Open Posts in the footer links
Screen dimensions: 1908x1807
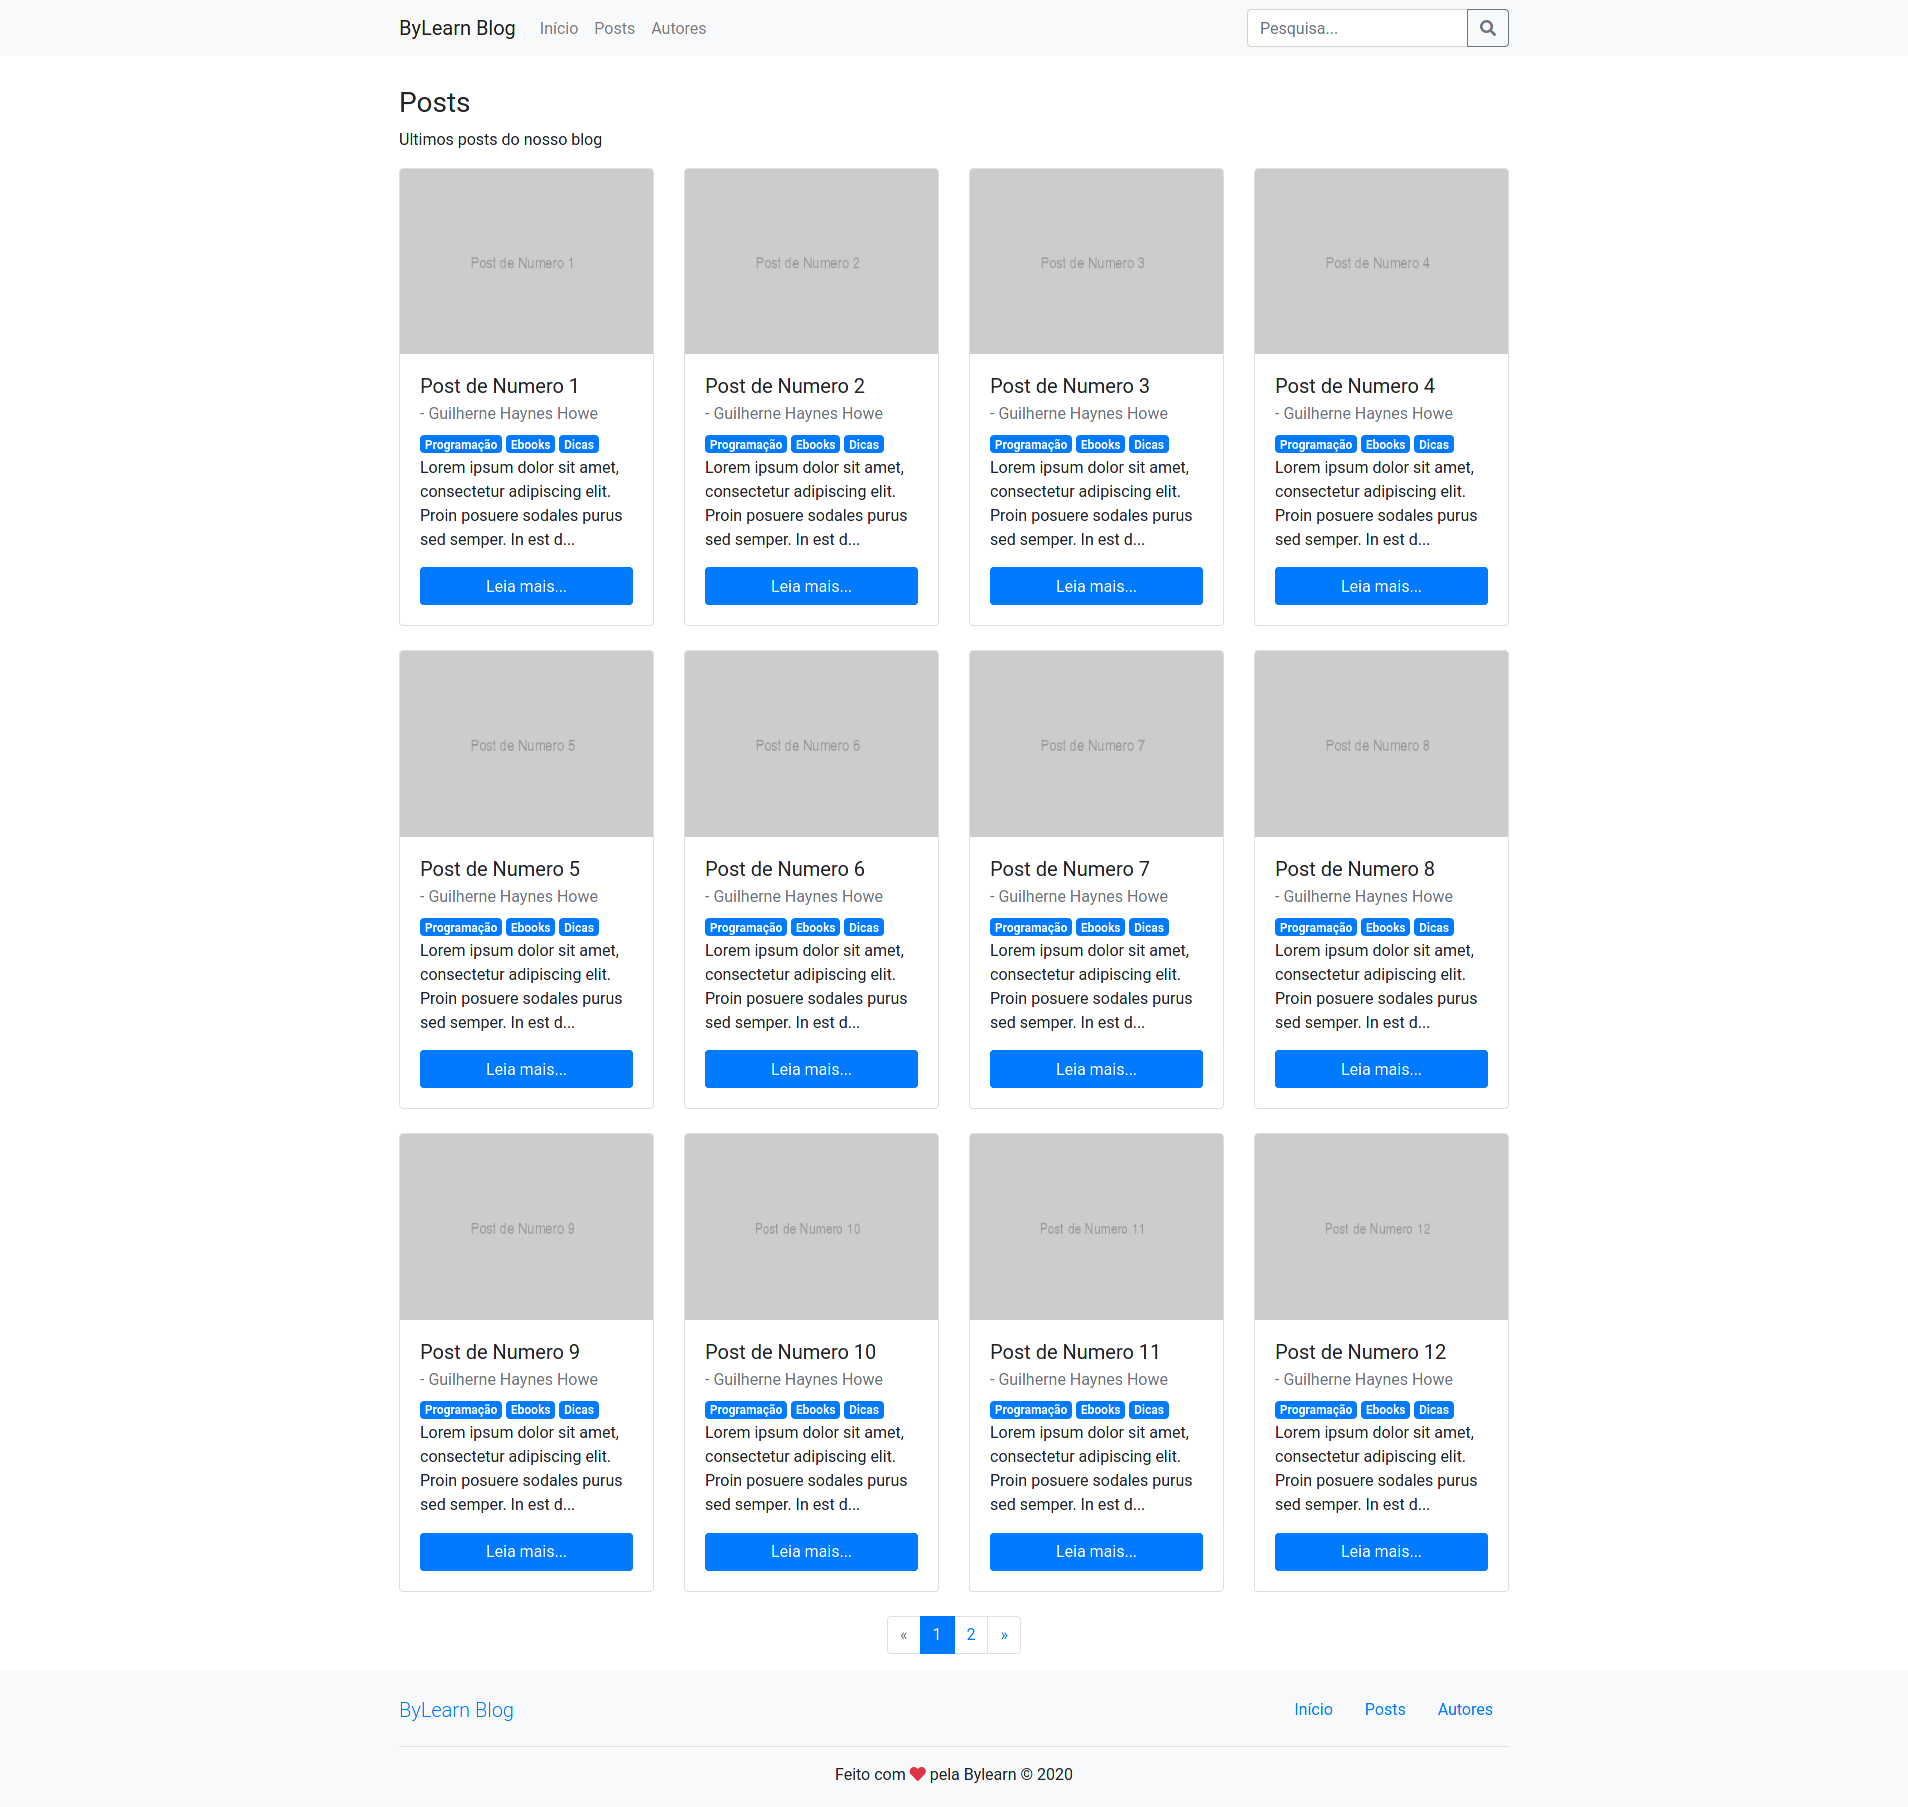click(1385, 1709)
